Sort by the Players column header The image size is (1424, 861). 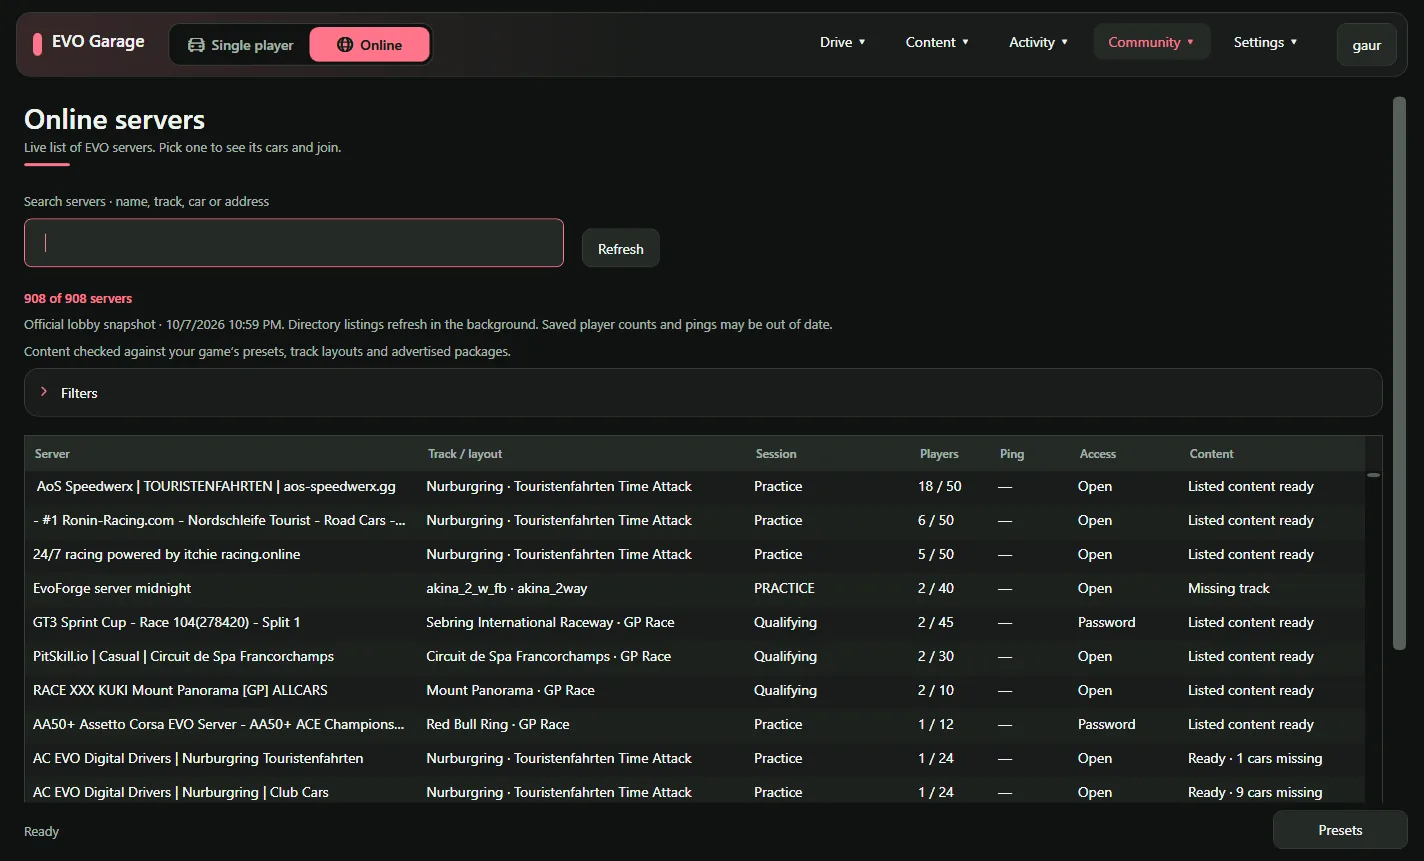pyautogui.click(x=939, y=454)
